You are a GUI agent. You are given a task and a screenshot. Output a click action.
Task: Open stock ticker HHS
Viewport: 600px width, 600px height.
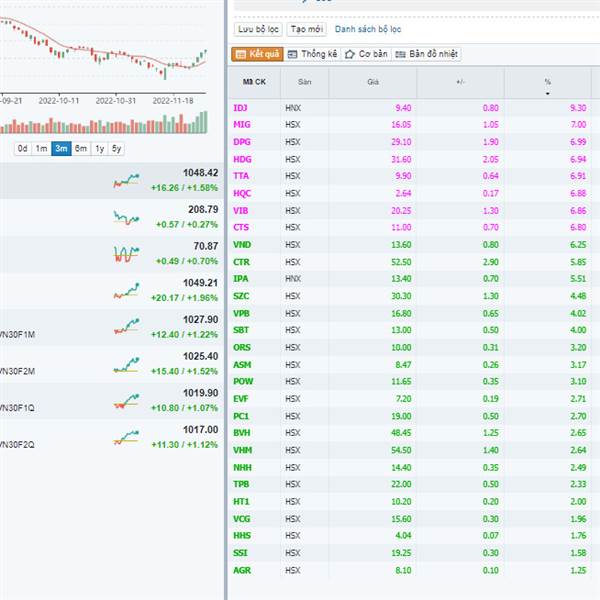242,536
